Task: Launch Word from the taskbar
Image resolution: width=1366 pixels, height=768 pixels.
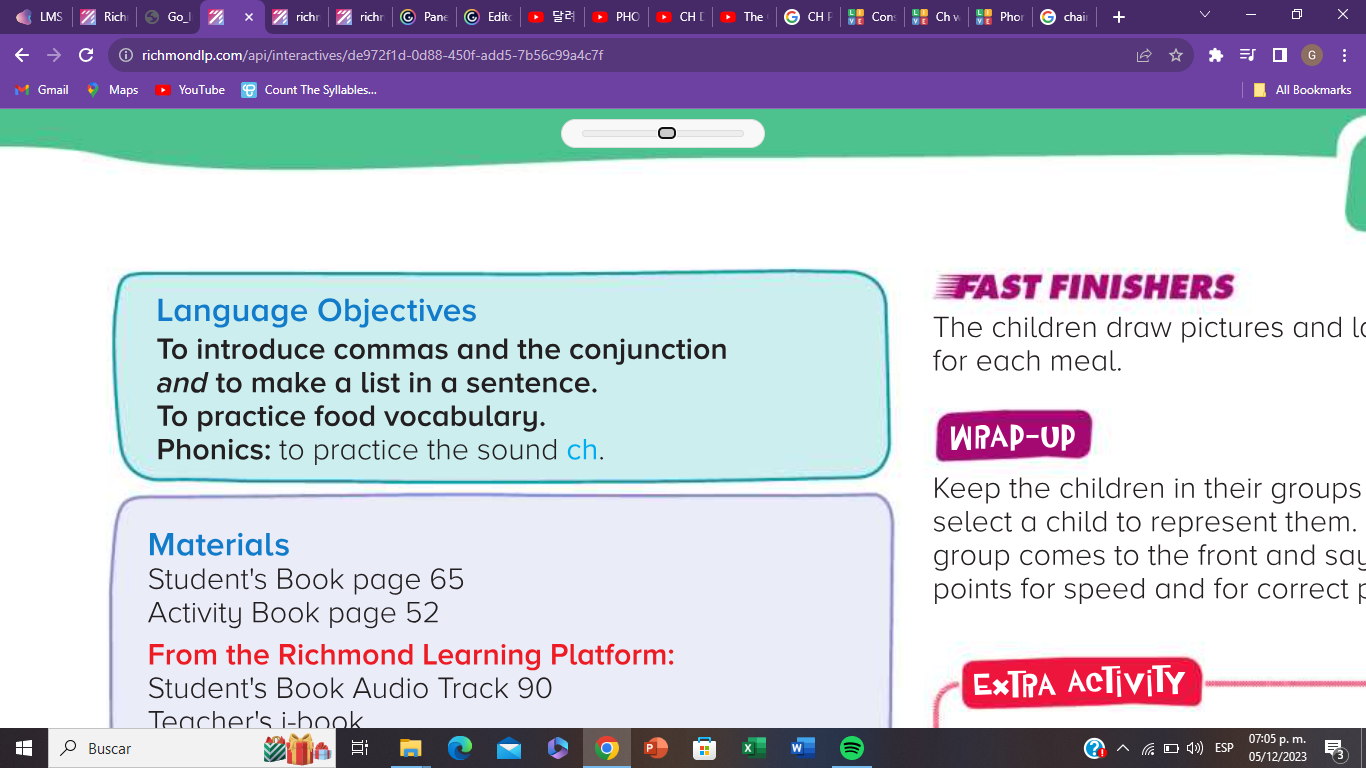Action: [x=801, y=748]
